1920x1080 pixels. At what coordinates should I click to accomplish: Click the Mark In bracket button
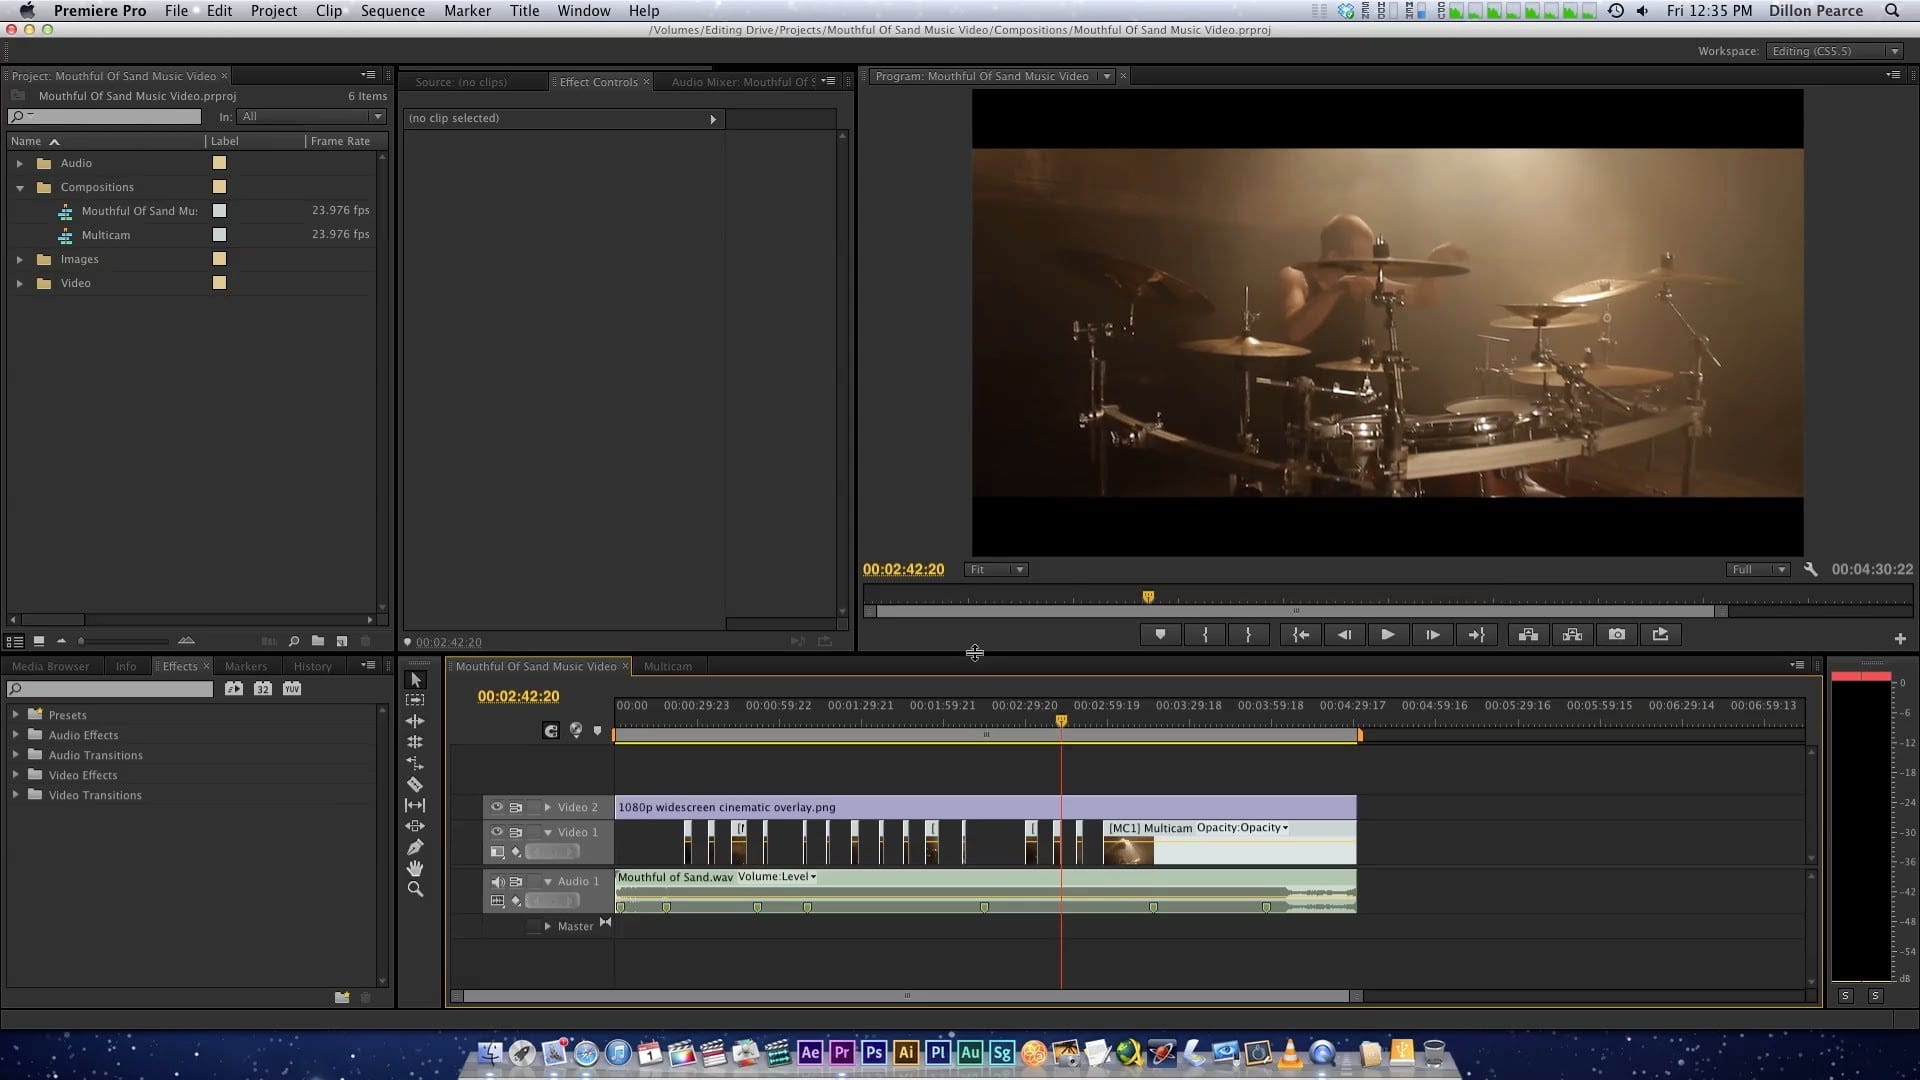[x=1205, y=634]
